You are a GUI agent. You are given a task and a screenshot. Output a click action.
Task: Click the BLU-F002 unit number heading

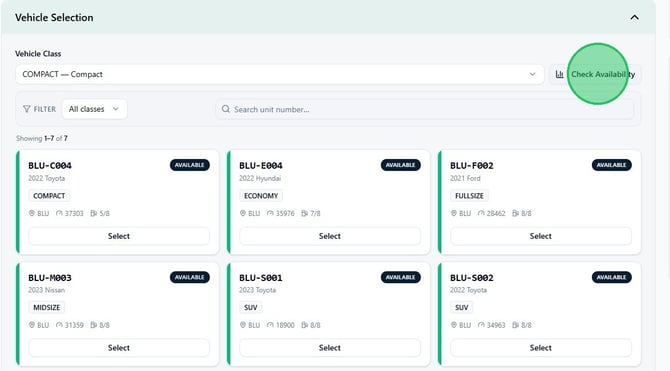point(472,166)
